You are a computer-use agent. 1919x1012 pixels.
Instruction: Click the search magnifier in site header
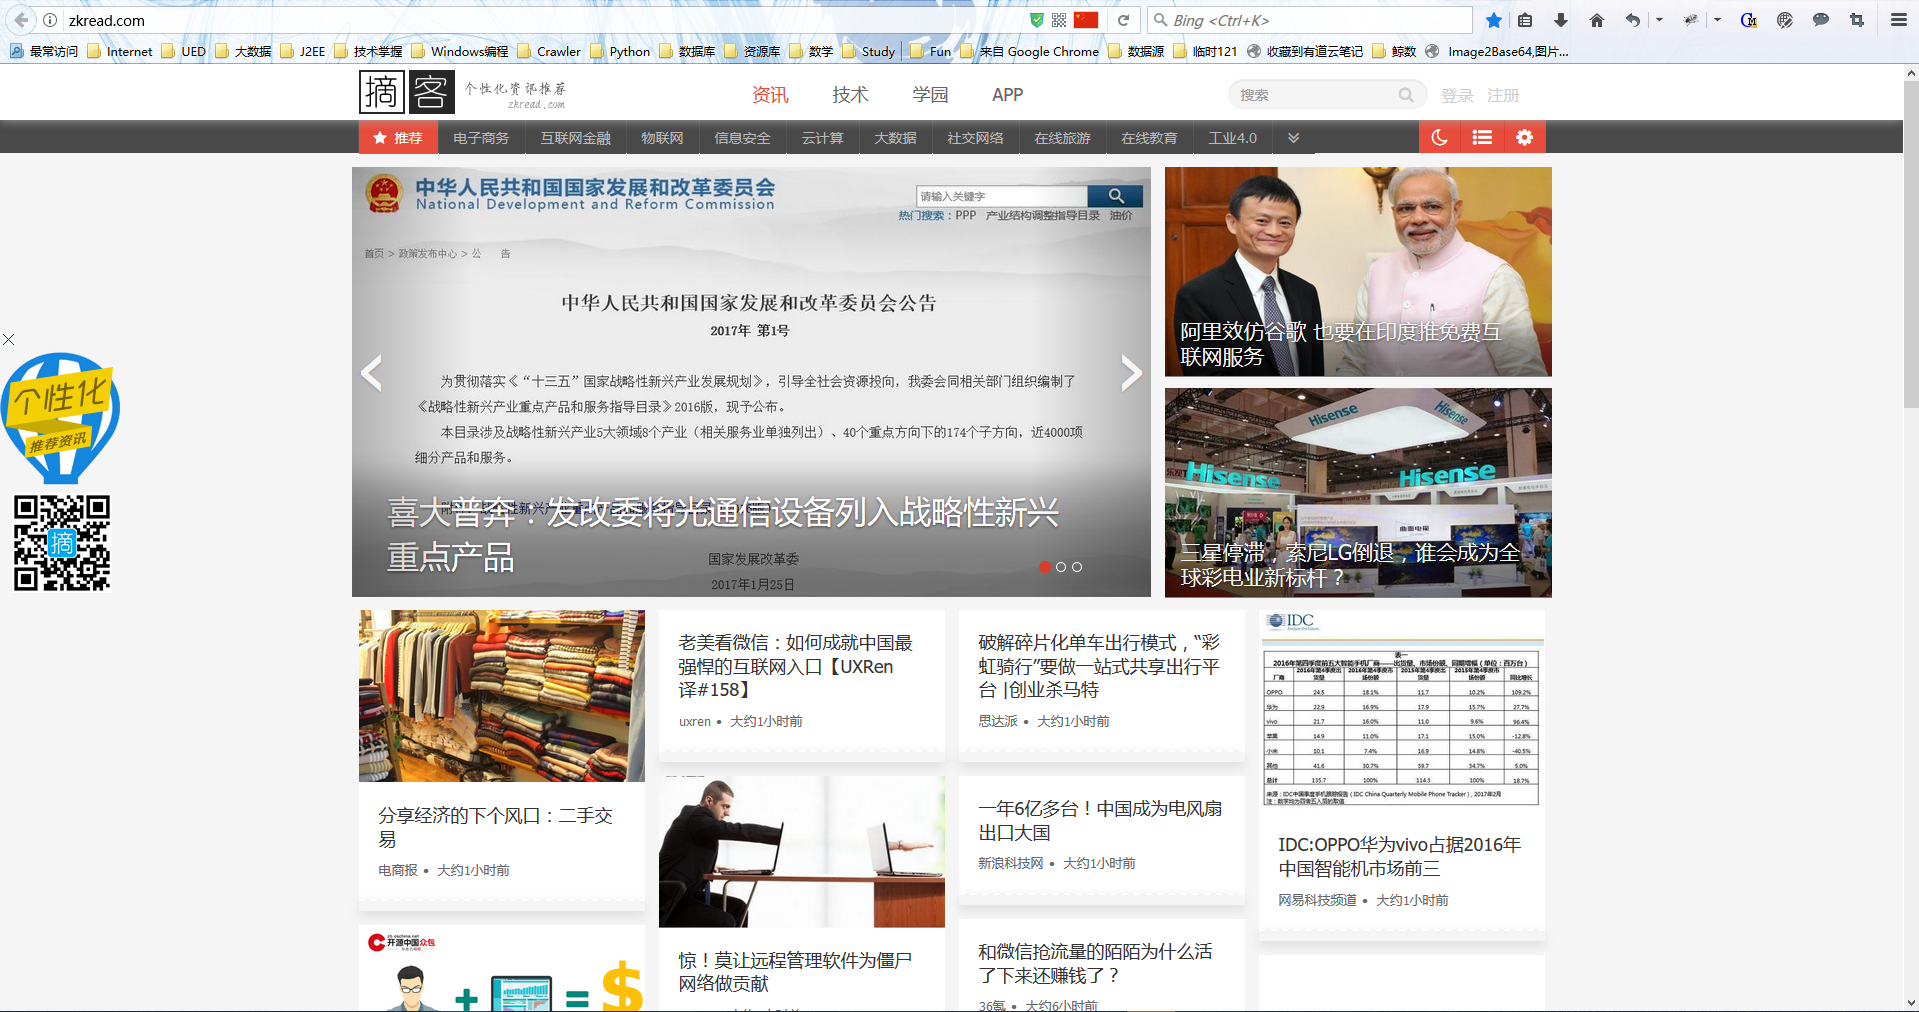click(1406, 95)
